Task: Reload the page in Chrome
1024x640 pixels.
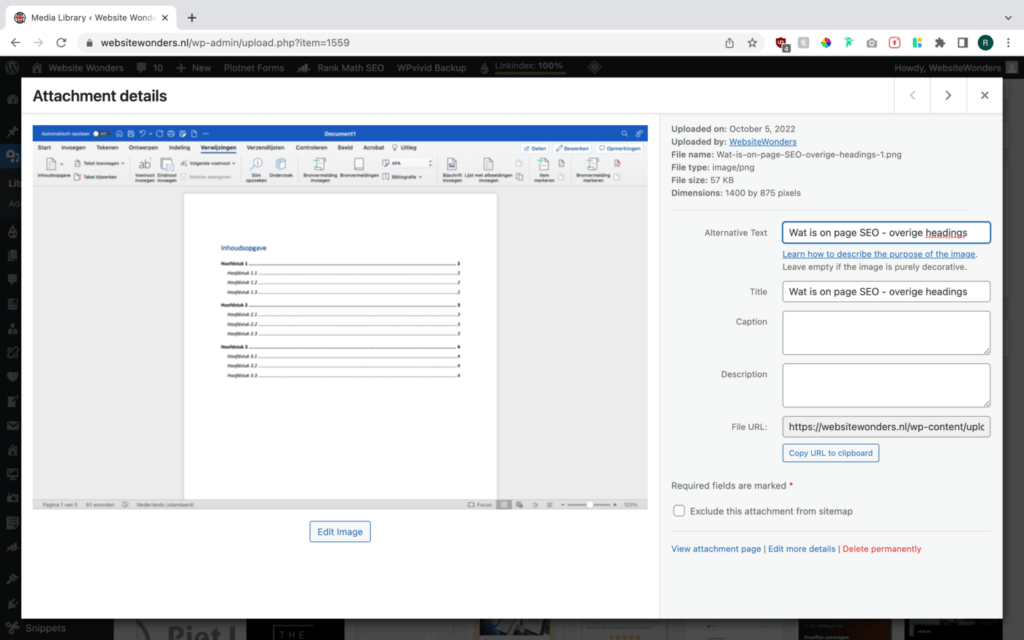Action: 62,43
